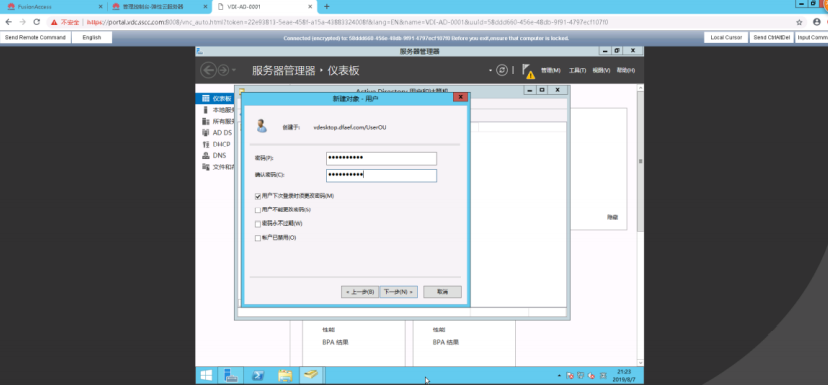Check the 用户下次登录时须更改密码 checkbox
This screenshot has height=385, width=828.
258,196
